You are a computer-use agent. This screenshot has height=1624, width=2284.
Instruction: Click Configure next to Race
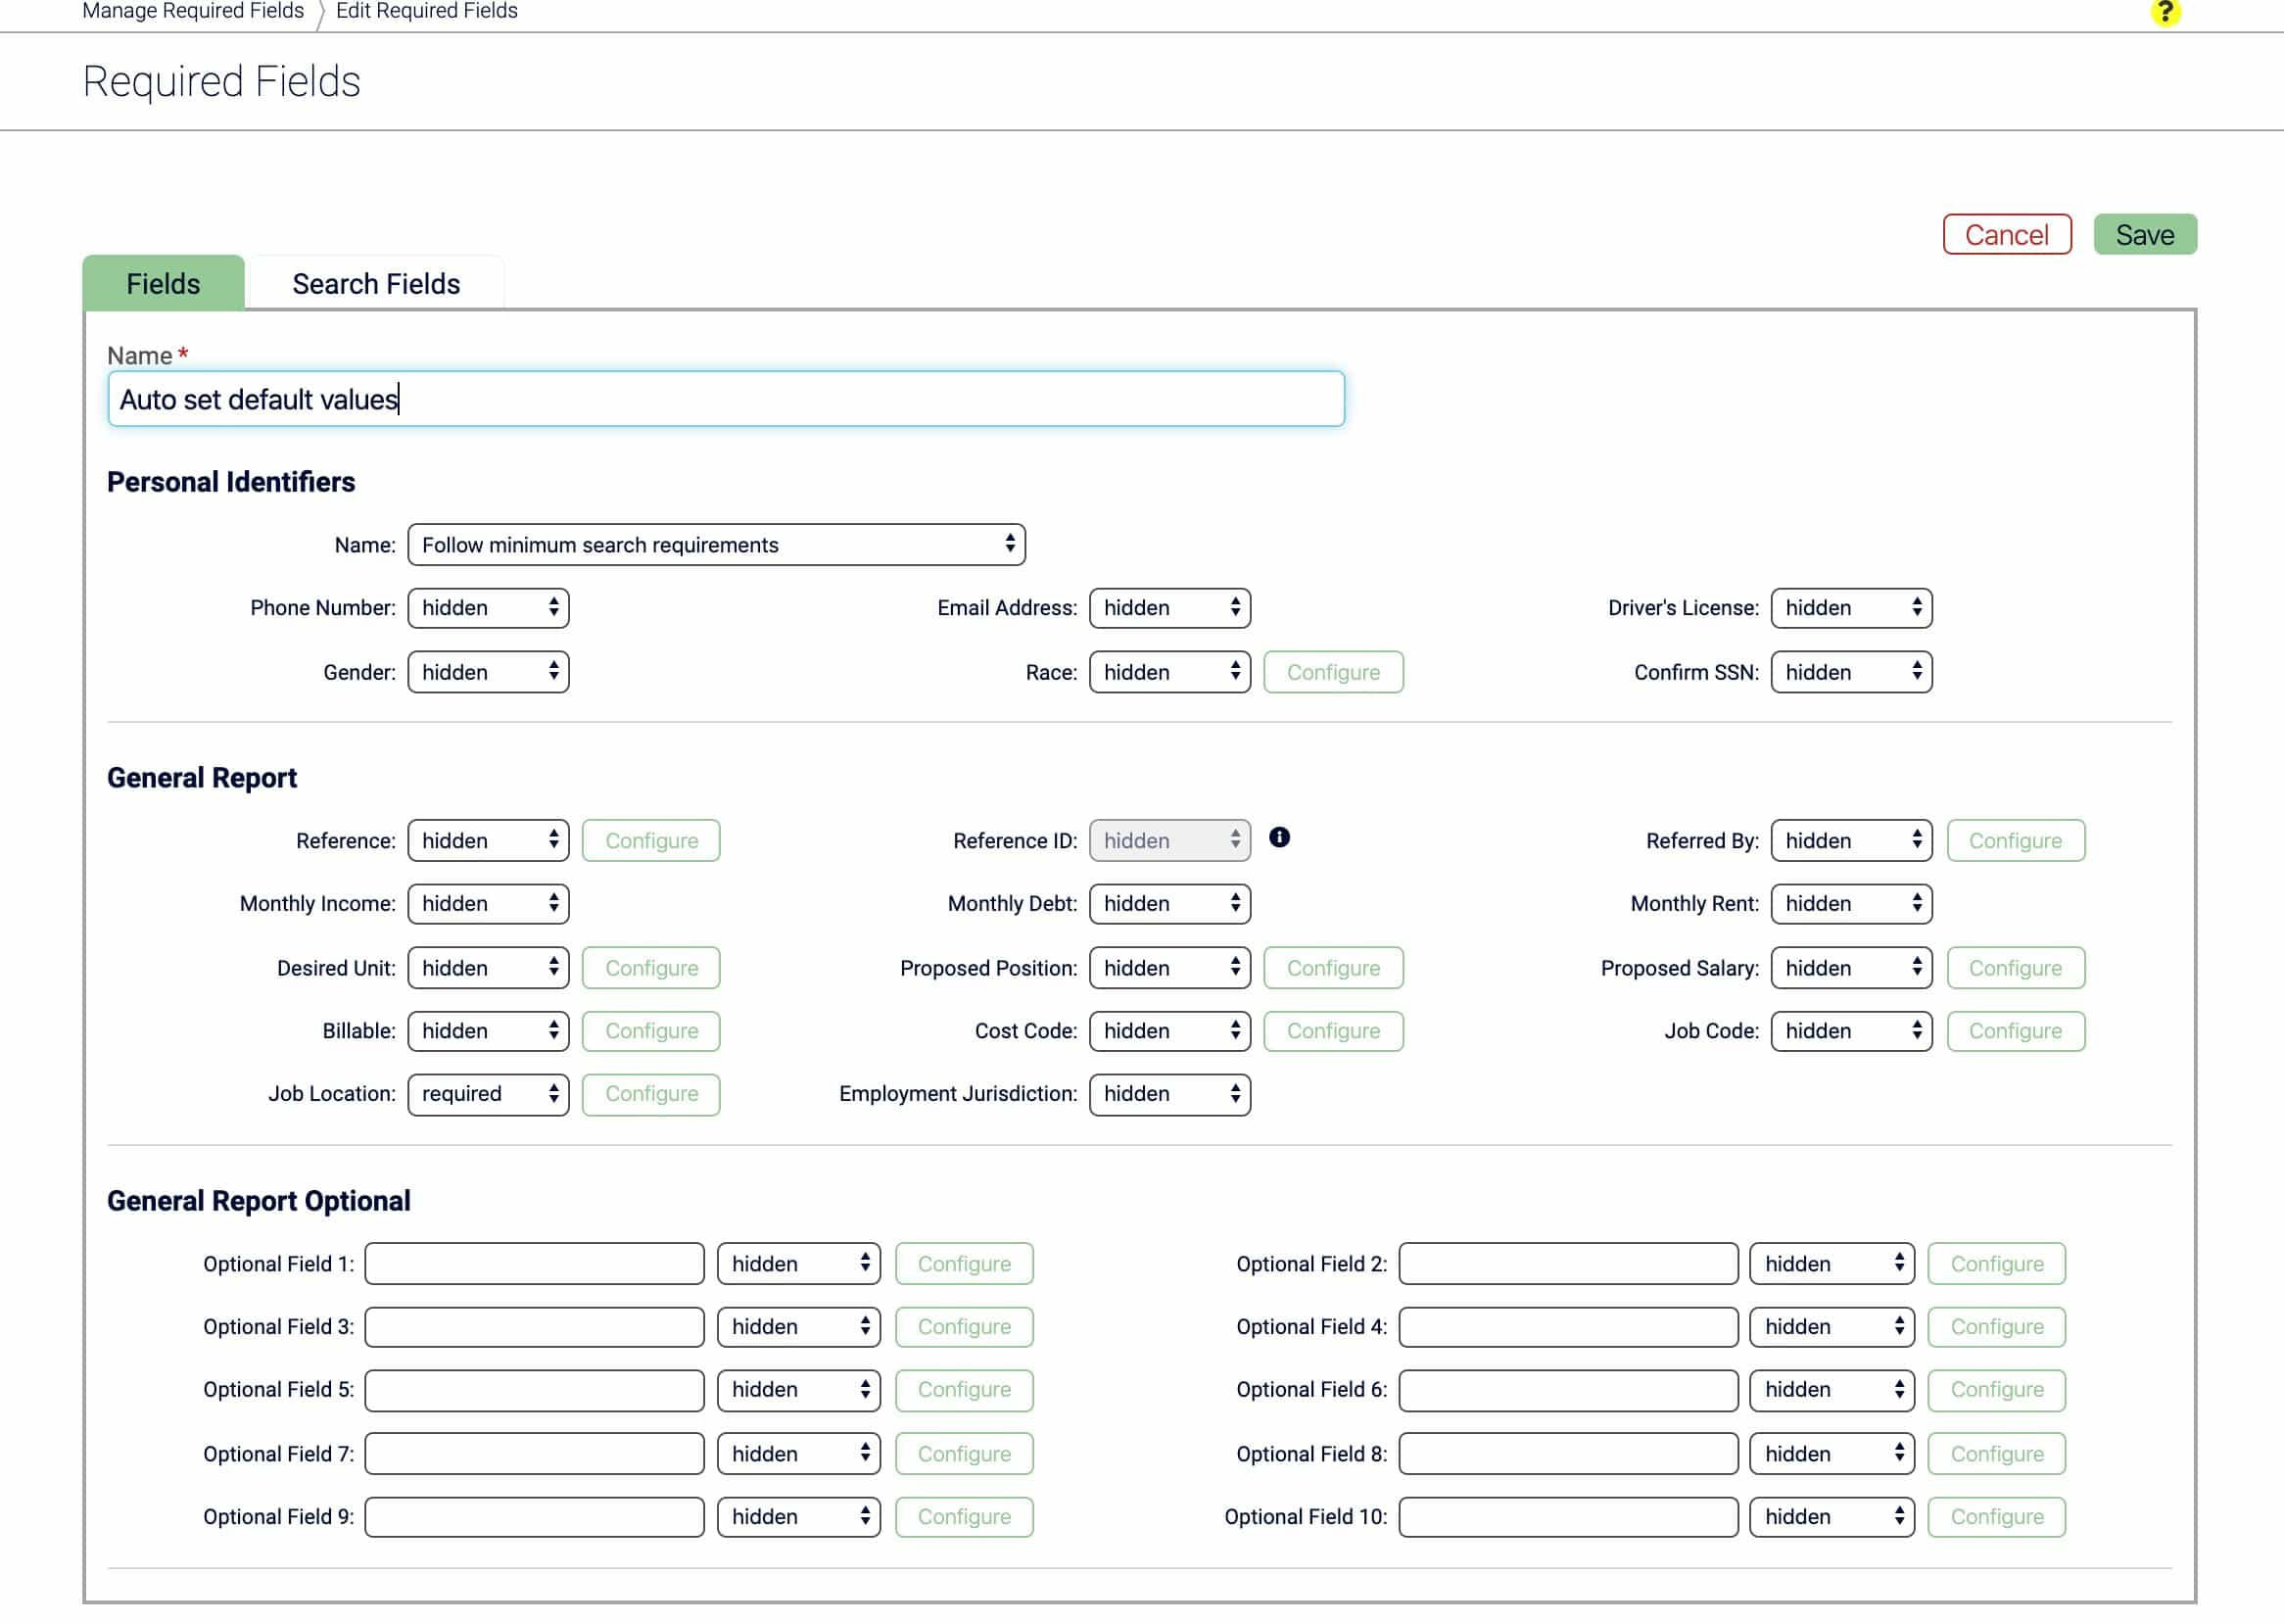[1333, 672]
